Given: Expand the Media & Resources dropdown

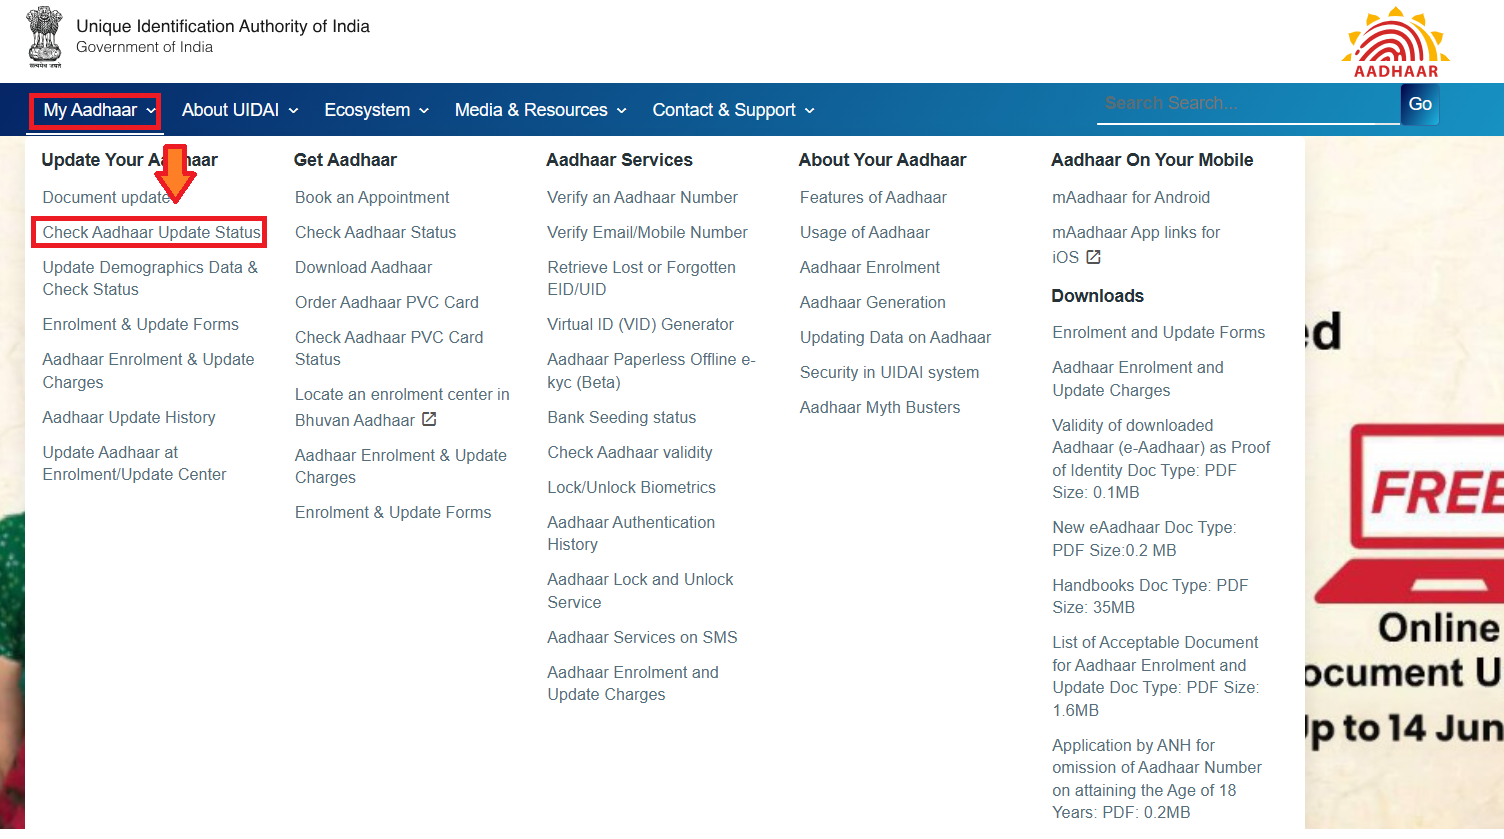Looking at the screenshot, I should [532, 110].
